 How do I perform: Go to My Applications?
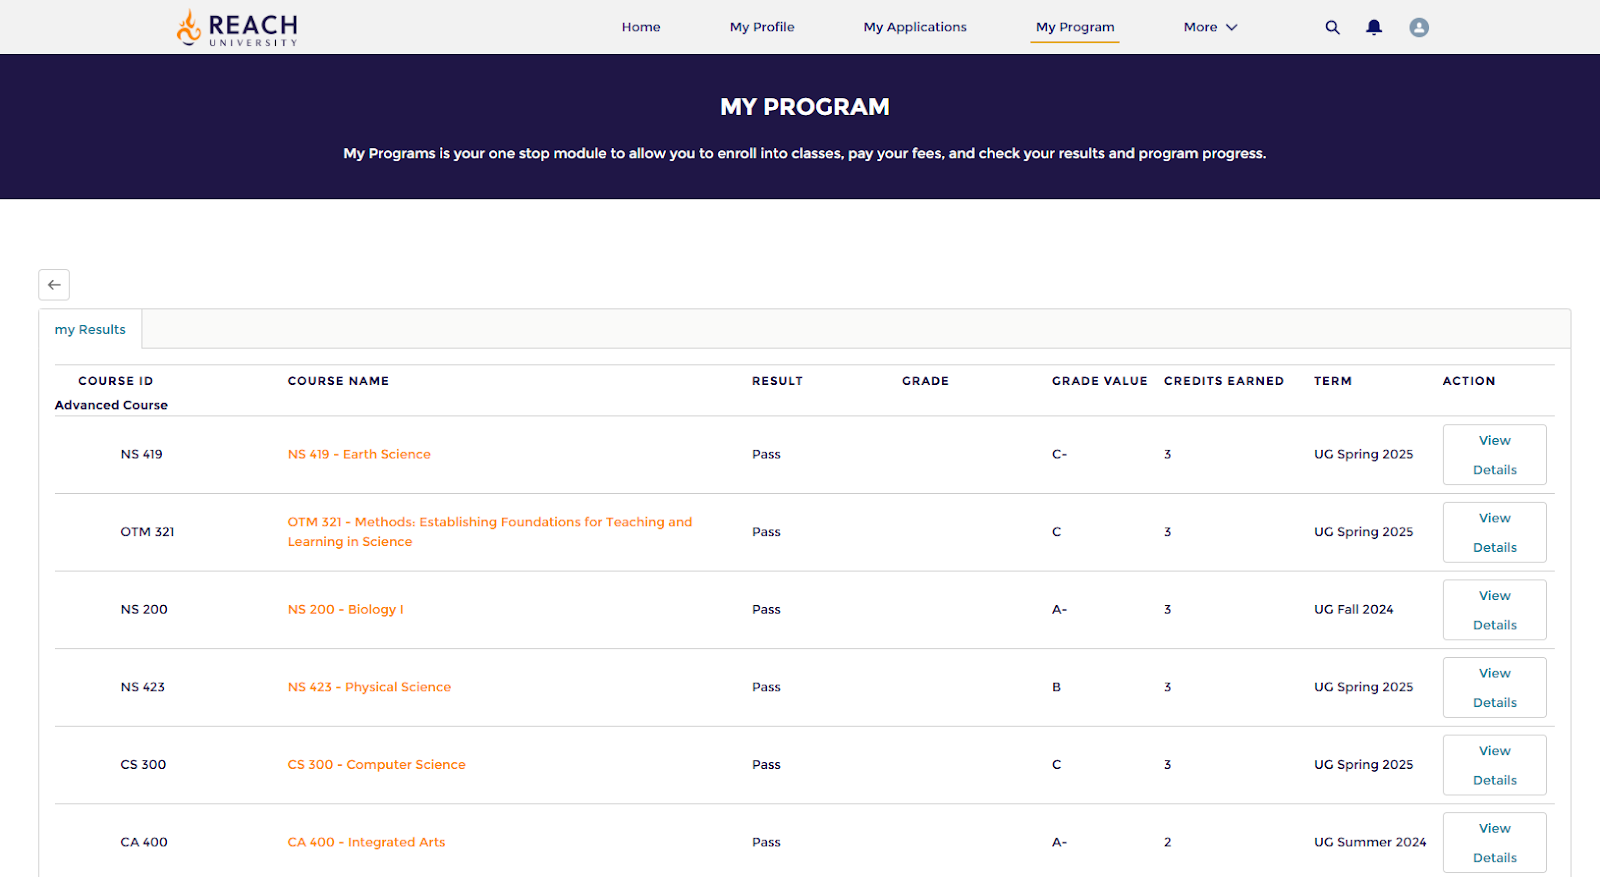click(x=914, y=27)
